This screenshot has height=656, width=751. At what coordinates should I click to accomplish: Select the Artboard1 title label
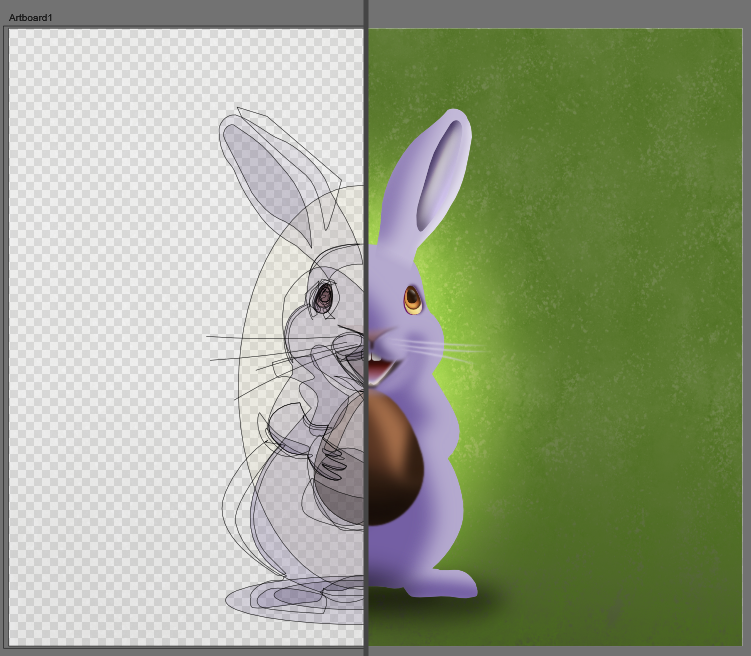(x=31, y=18)
